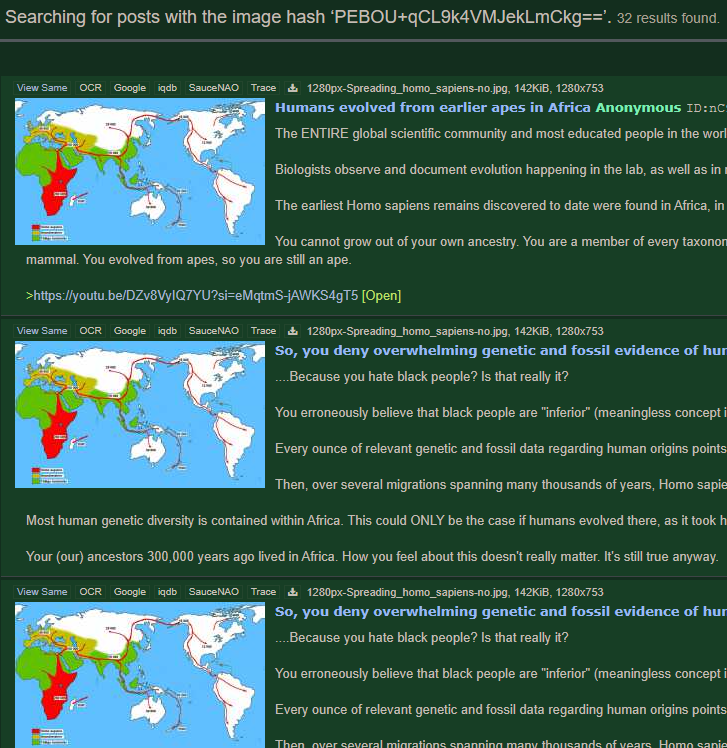Viewport: 727px width, 748px height.
Task: Open second post's image file name link
Action: (407, 331)
